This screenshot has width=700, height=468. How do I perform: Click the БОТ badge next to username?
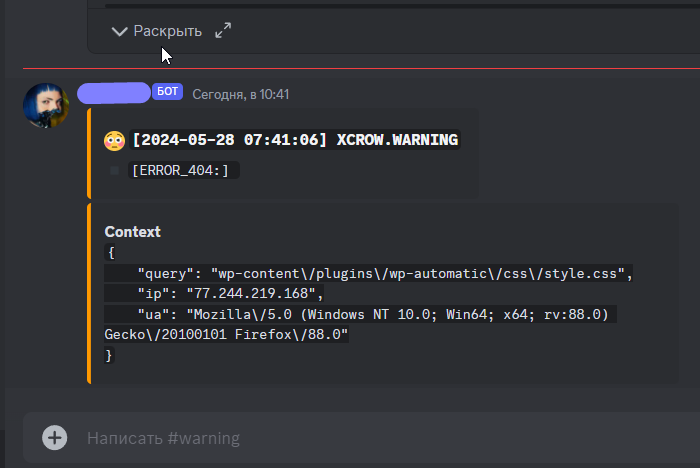point(168,93)
